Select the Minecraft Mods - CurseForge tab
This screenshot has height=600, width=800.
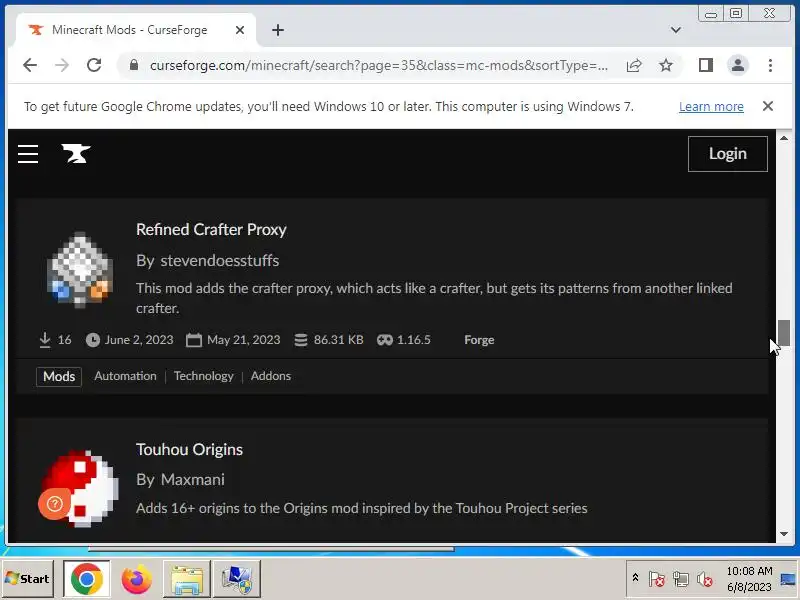(x=130, y=30)
